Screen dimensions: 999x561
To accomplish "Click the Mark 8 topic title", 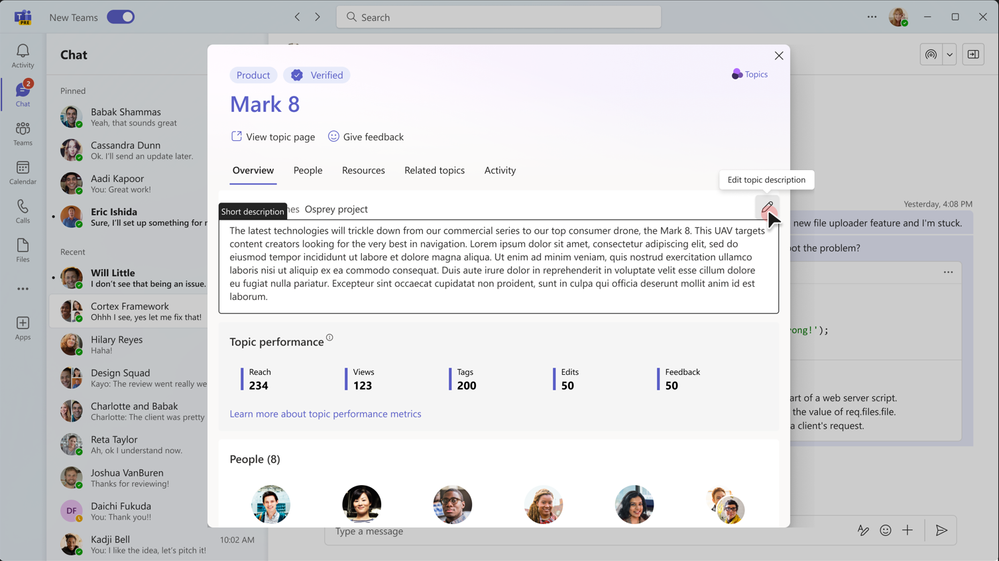I will pyautogui.click(x=265, y=104).
